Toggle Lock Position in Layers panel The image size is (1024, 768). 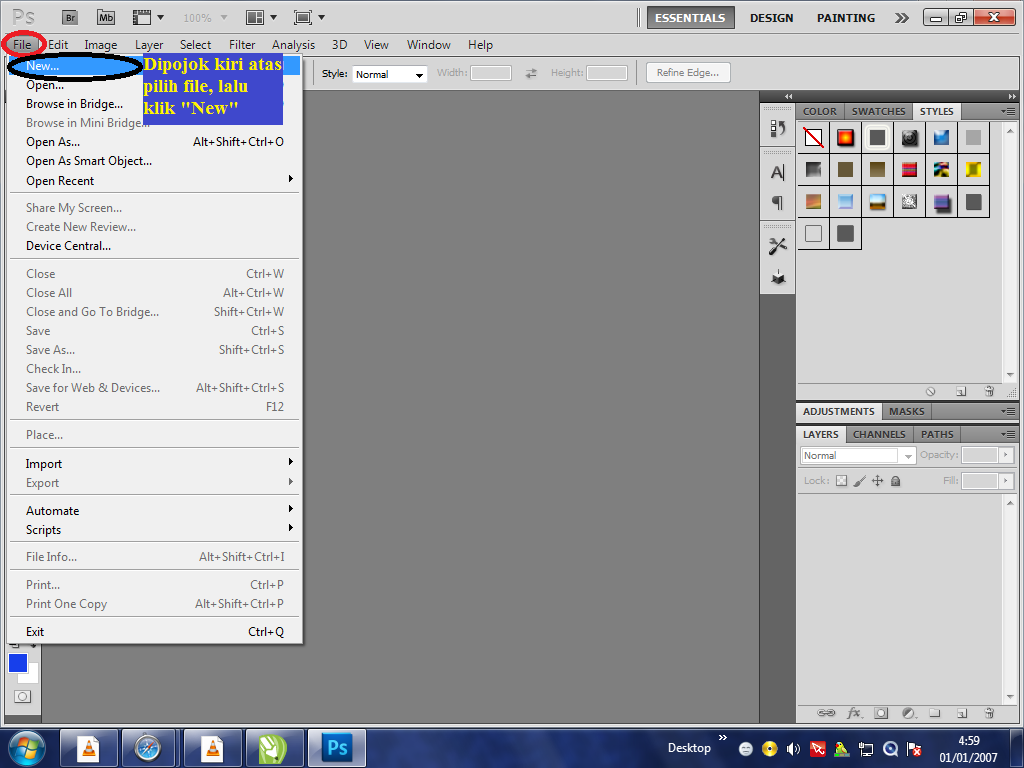click(x=878, y=481)
